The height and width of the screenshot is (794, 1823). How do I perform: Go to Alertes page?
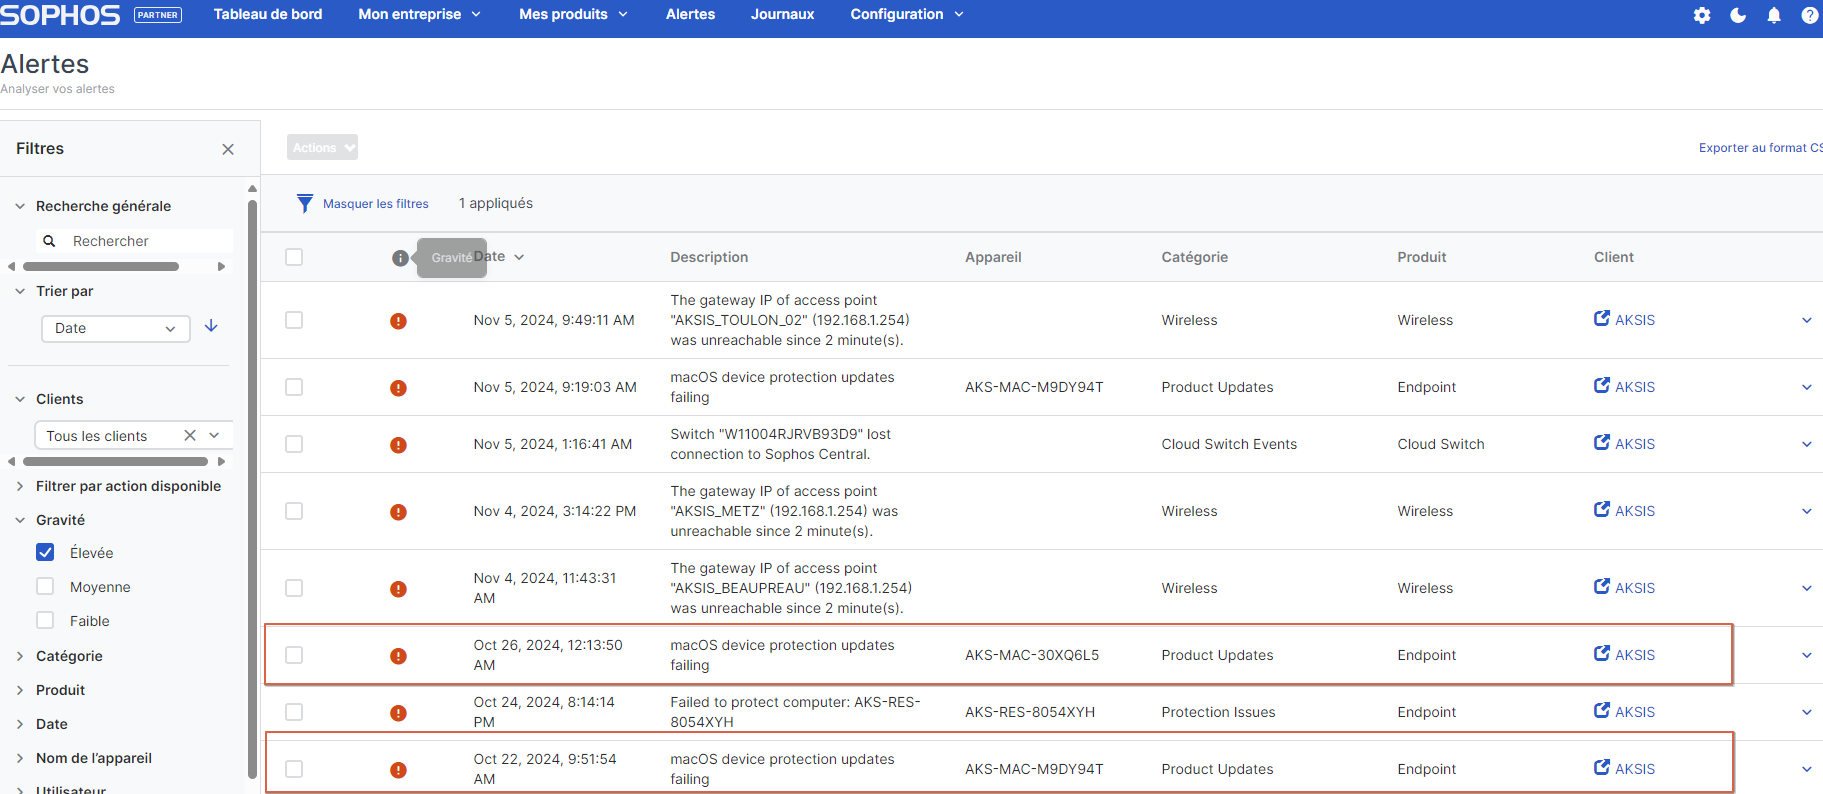[x=690, y=14]
